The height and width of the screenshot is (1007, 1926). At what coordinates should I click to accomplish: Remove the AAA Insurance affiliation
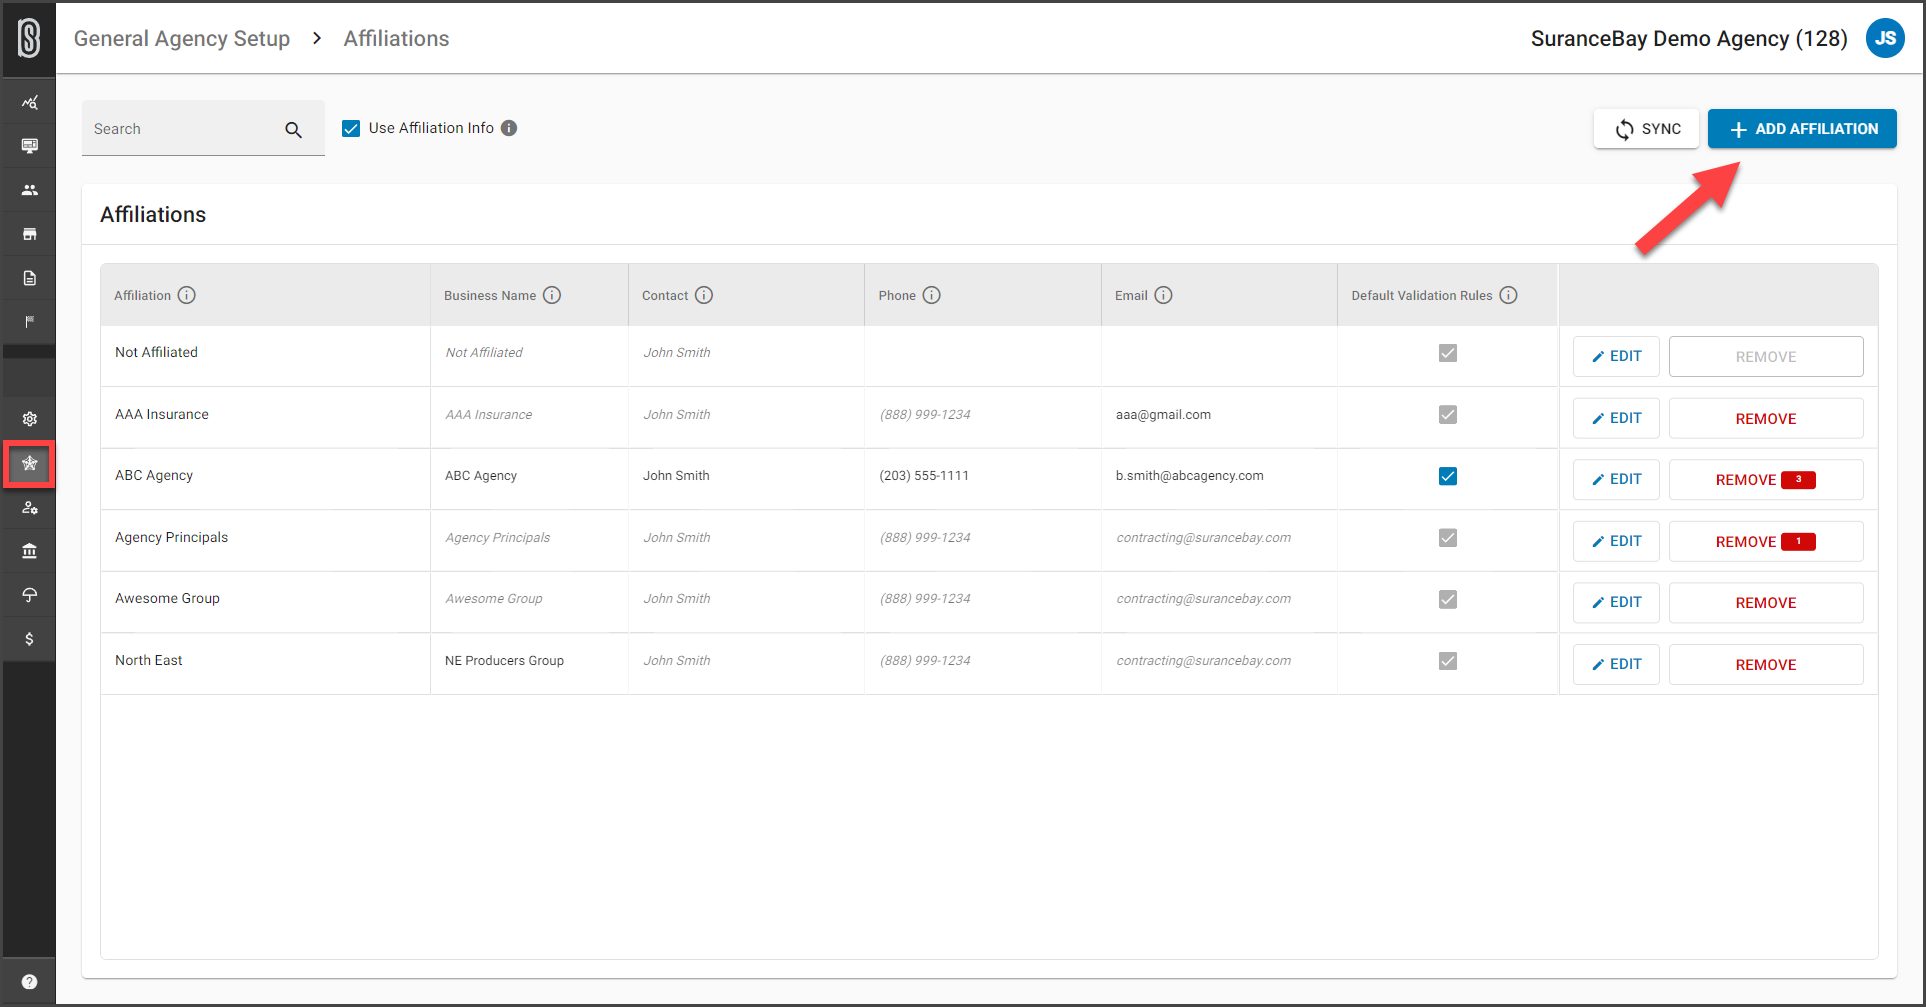[x=1766, y=418]
